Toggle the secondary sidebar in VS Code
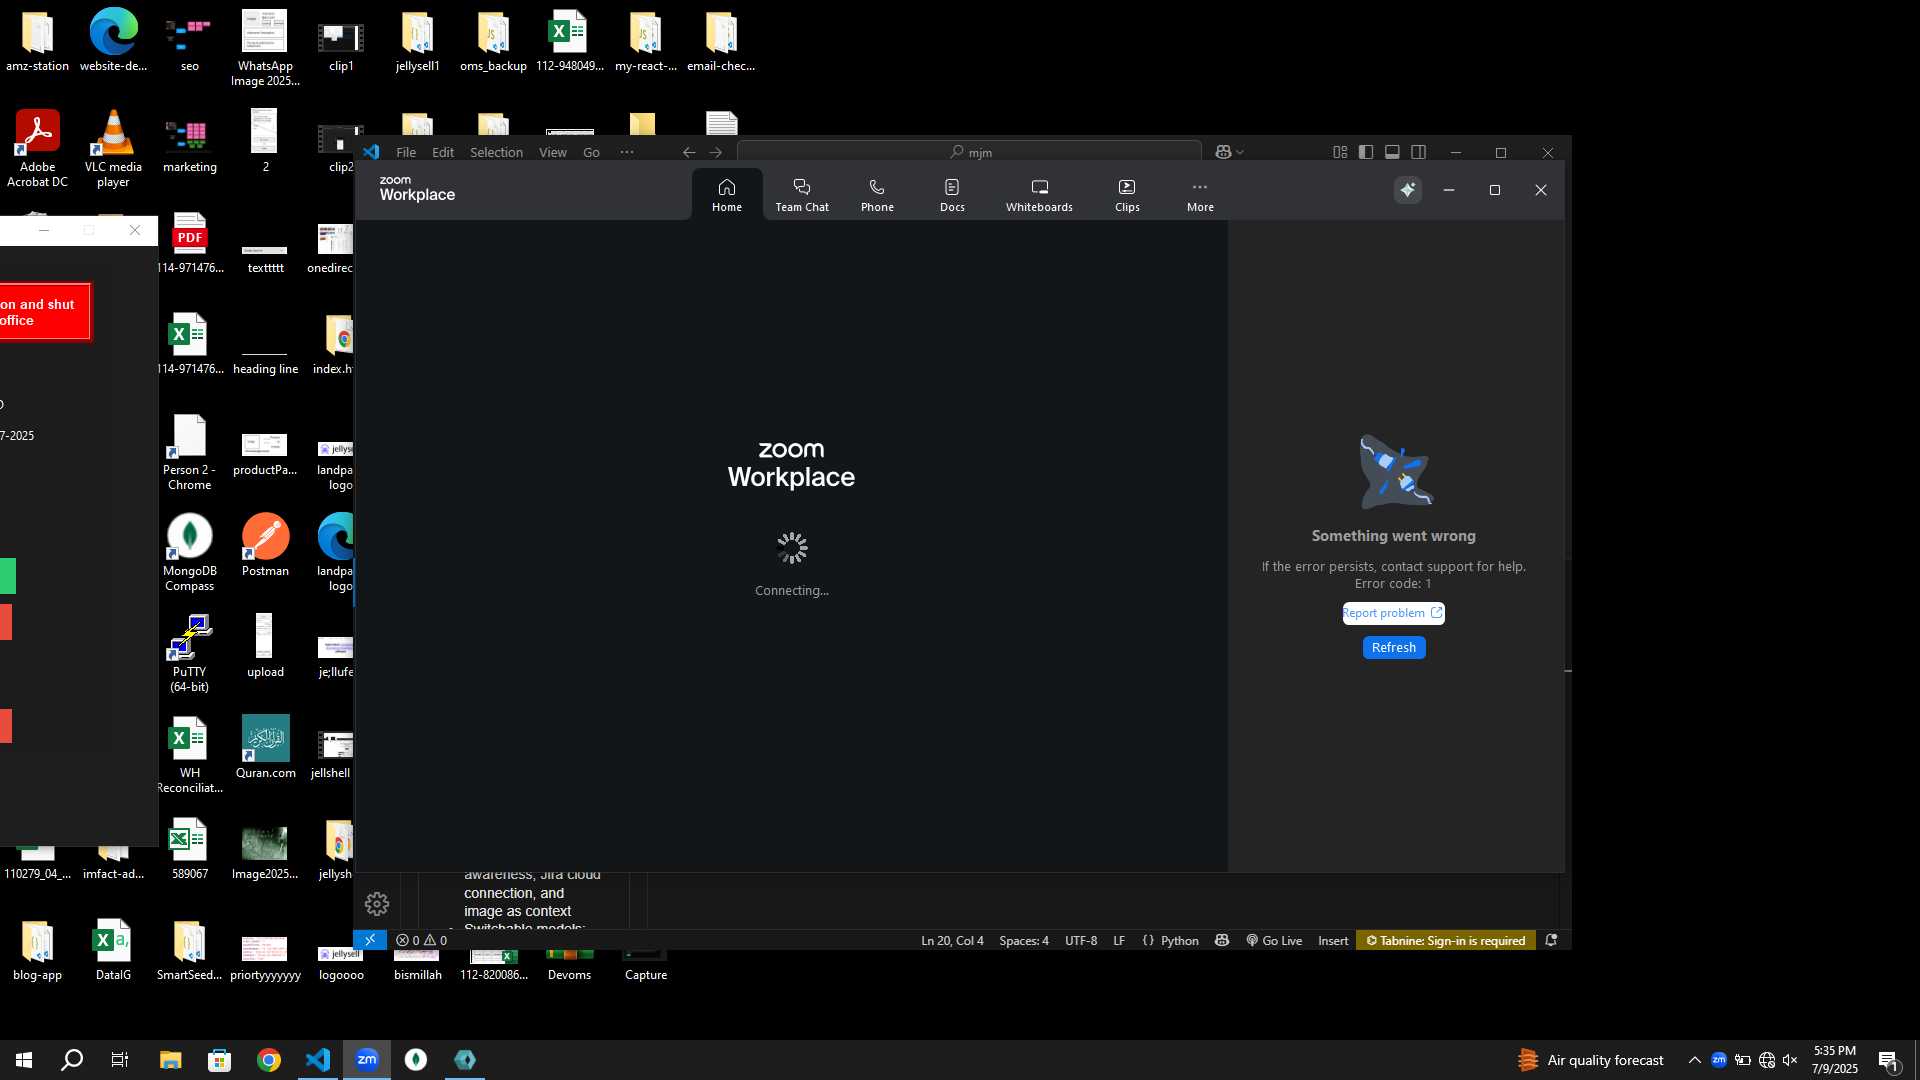This screenshot has width=1920, height=1080. pos(1418,152)
